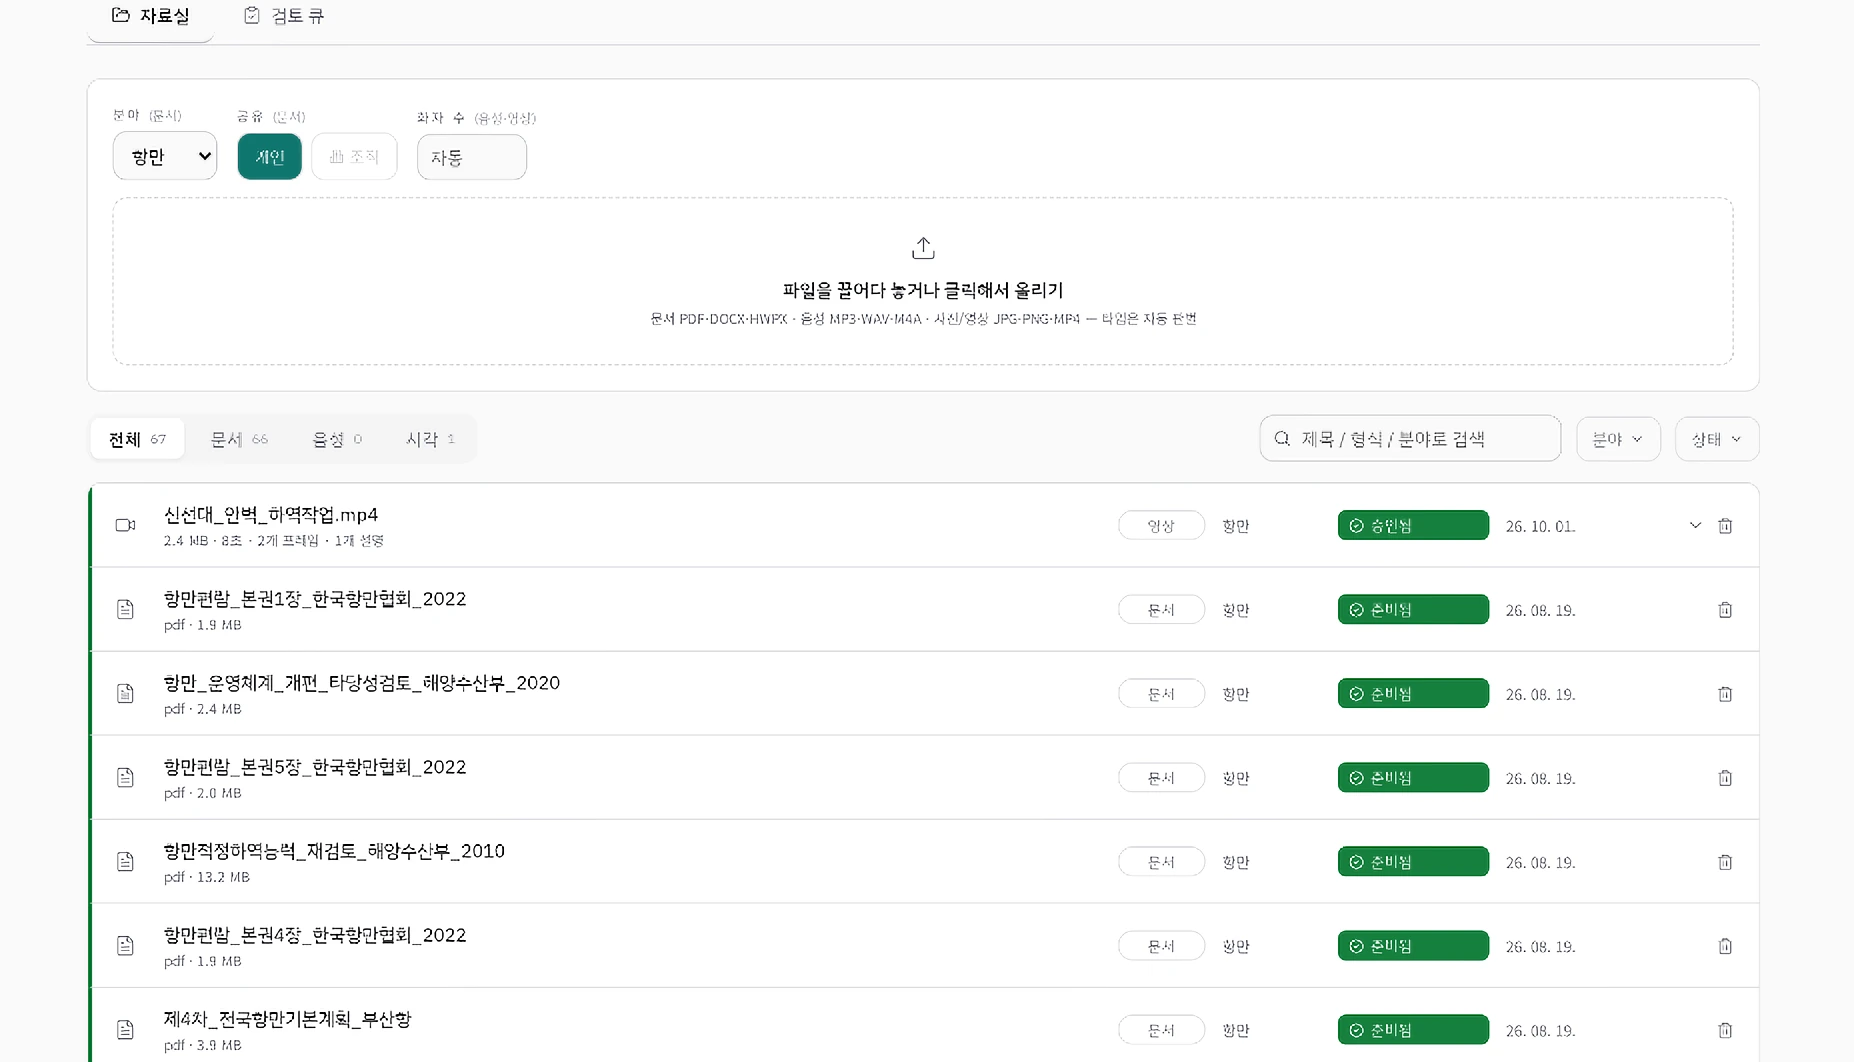Filter the list by 시각 1 tab

click(x=431, y=439)
